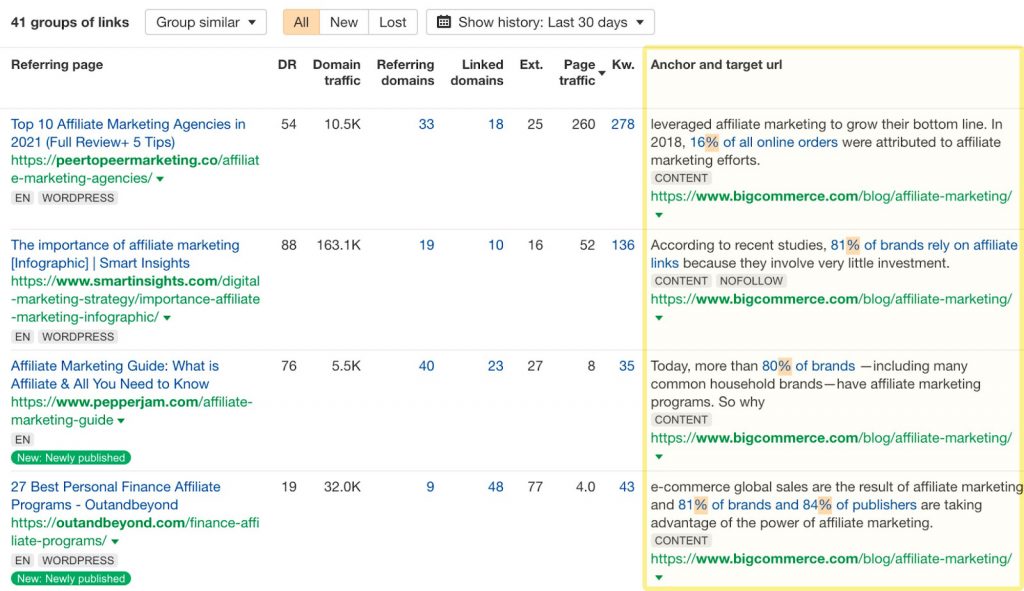The height and width of the screenshot is (591, 1024).
Task: Expand the pepperjam.com URL dropdown arrow
Action: 121,421
